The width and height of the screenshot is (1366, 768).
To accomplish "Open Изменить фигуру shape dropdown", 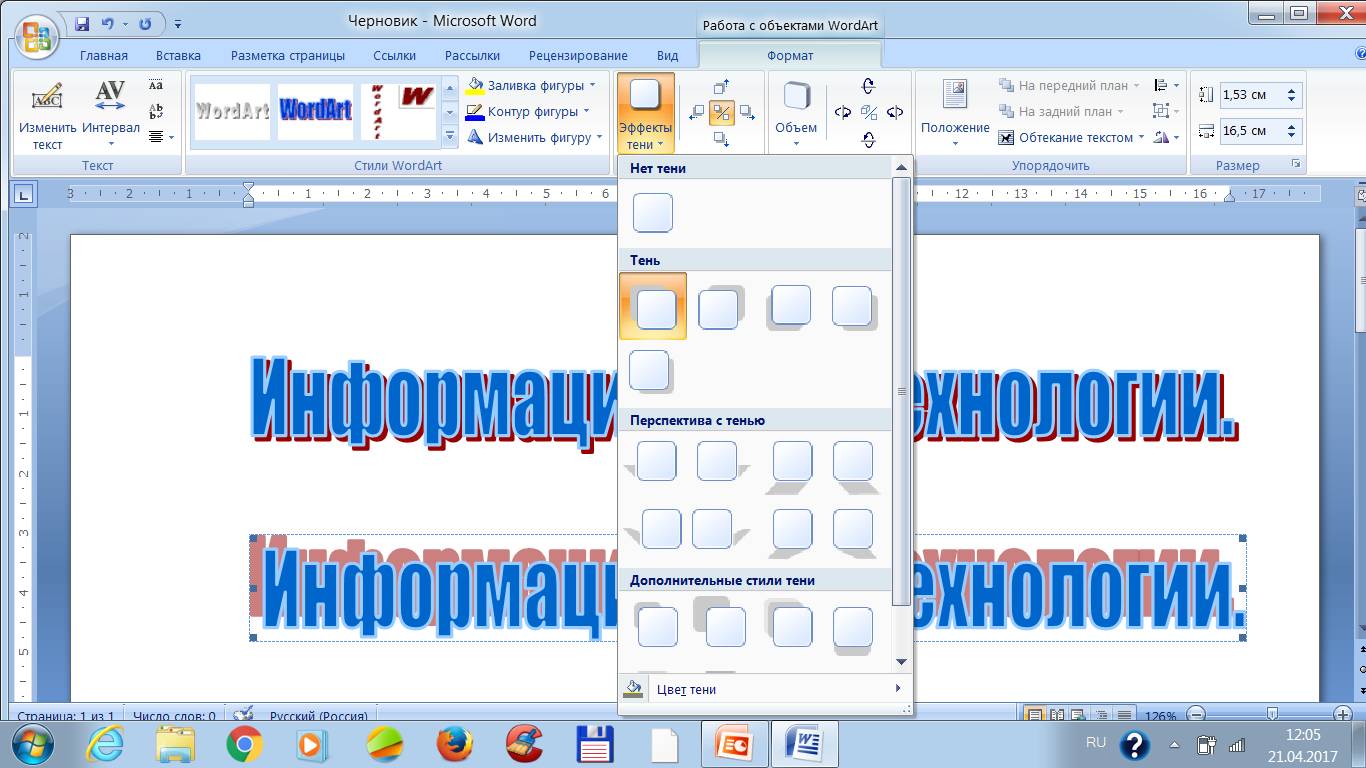I will [x=535, y=137].
